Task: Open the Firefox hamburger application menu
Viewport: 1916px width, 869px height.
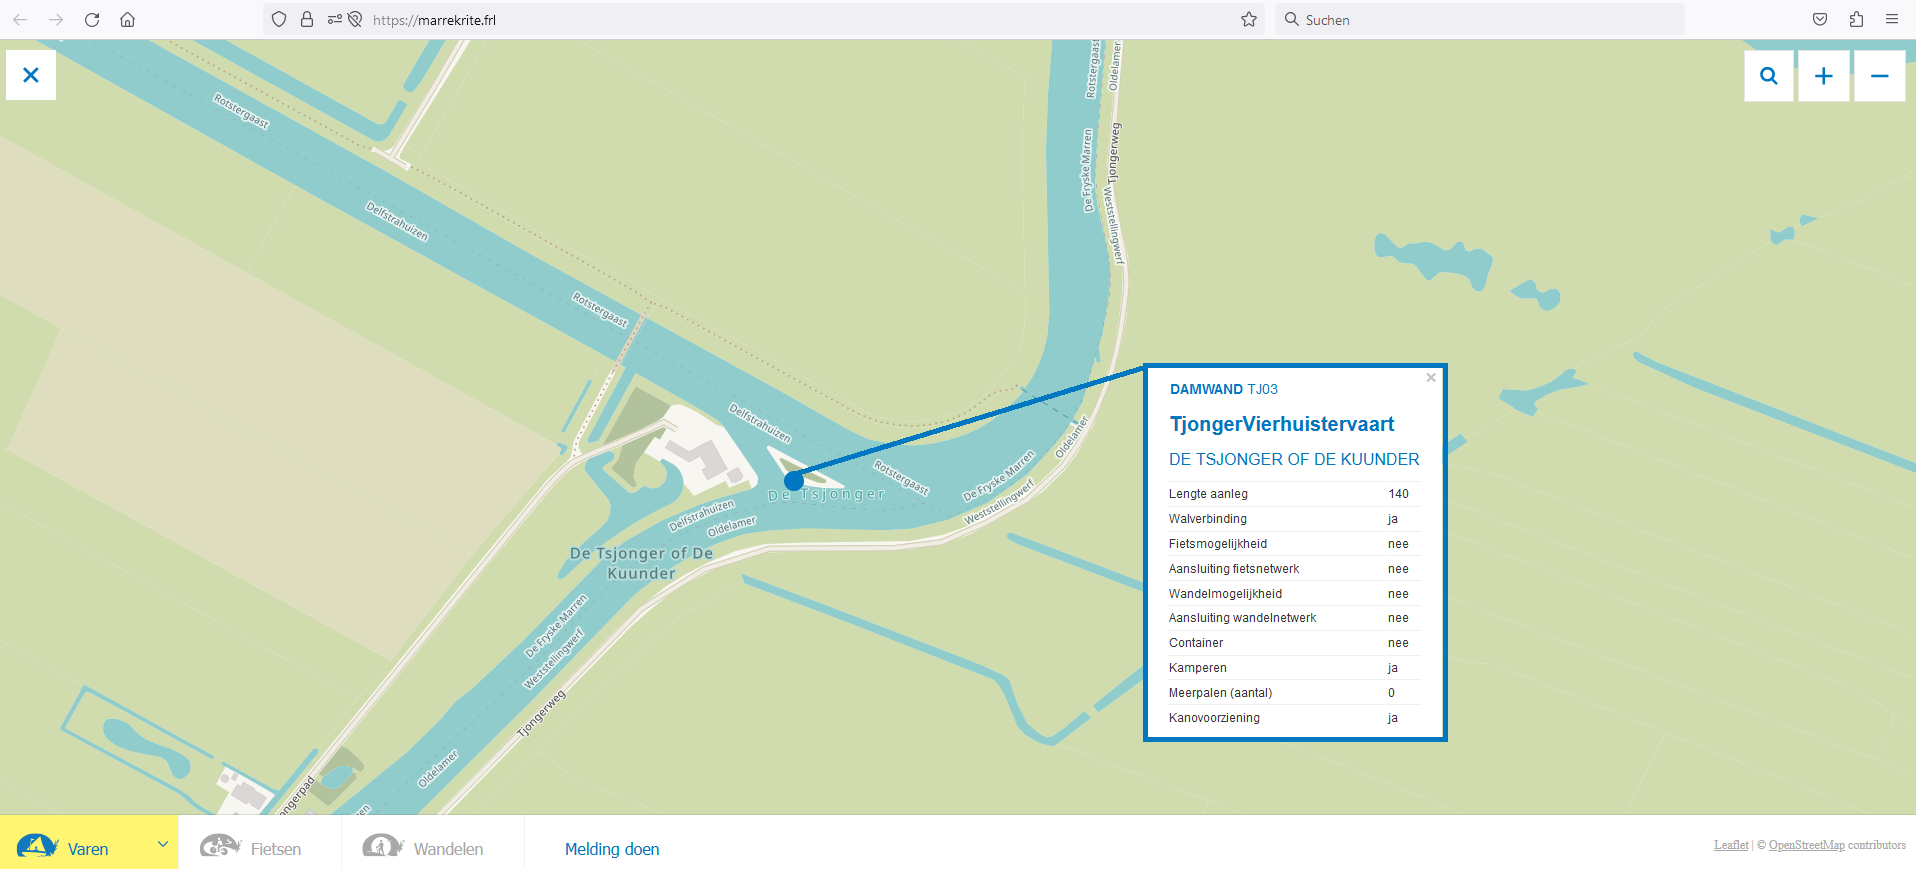Action: (1892, 20)
